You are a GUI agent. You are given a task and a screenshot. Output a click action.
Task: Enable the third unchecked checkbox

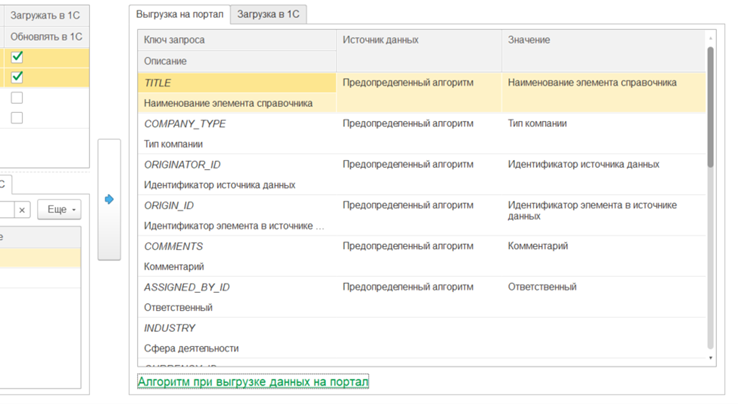coord(17,98)
